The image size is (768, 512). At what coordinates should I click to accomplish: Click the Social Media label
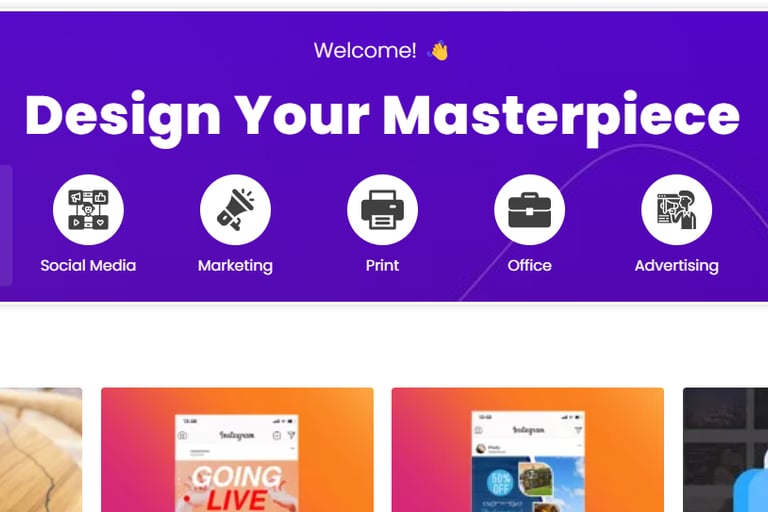point(88,266)
